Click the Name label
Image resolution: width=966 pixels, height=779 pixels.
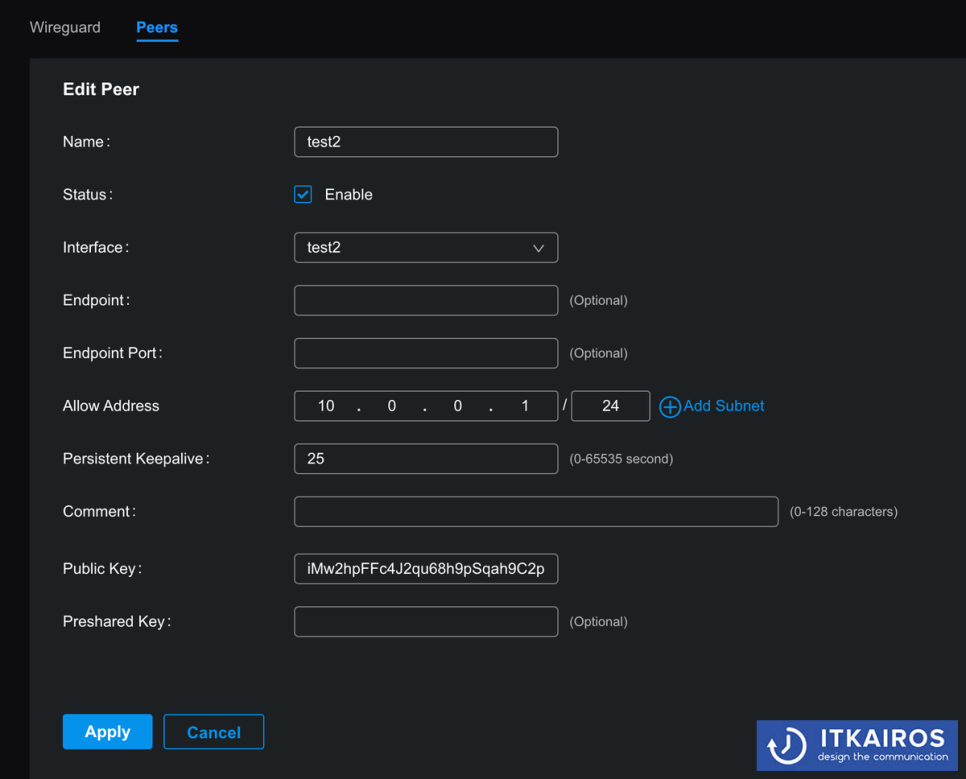coord(86,142)
